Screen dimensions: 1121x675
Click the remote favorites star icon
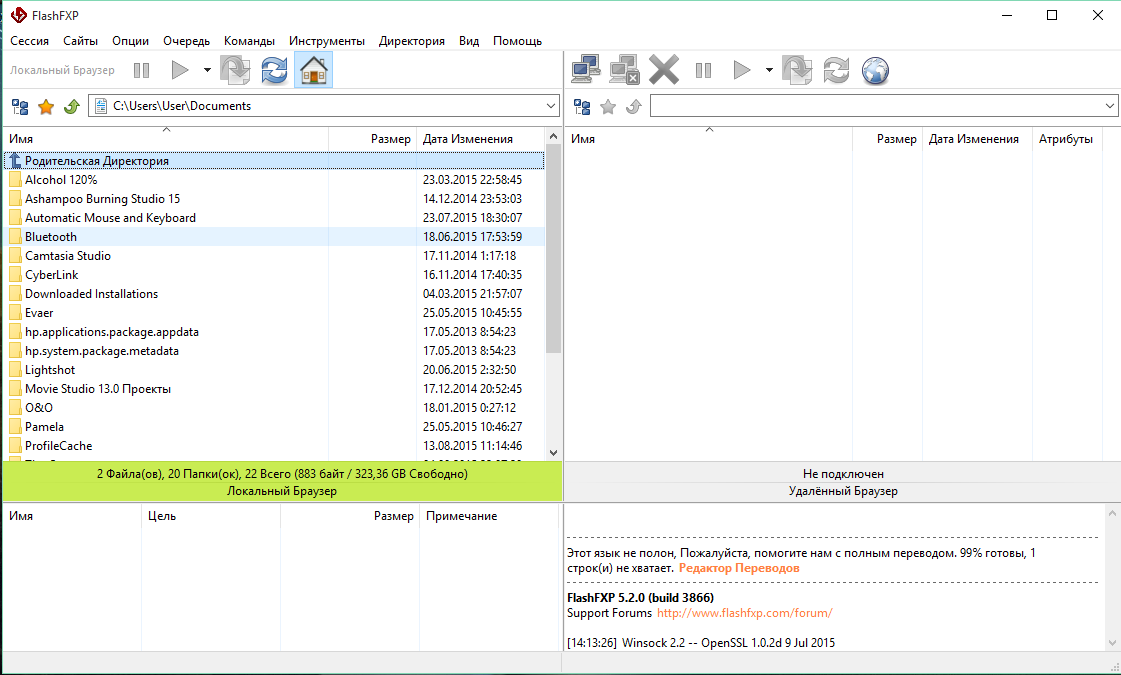608,107
